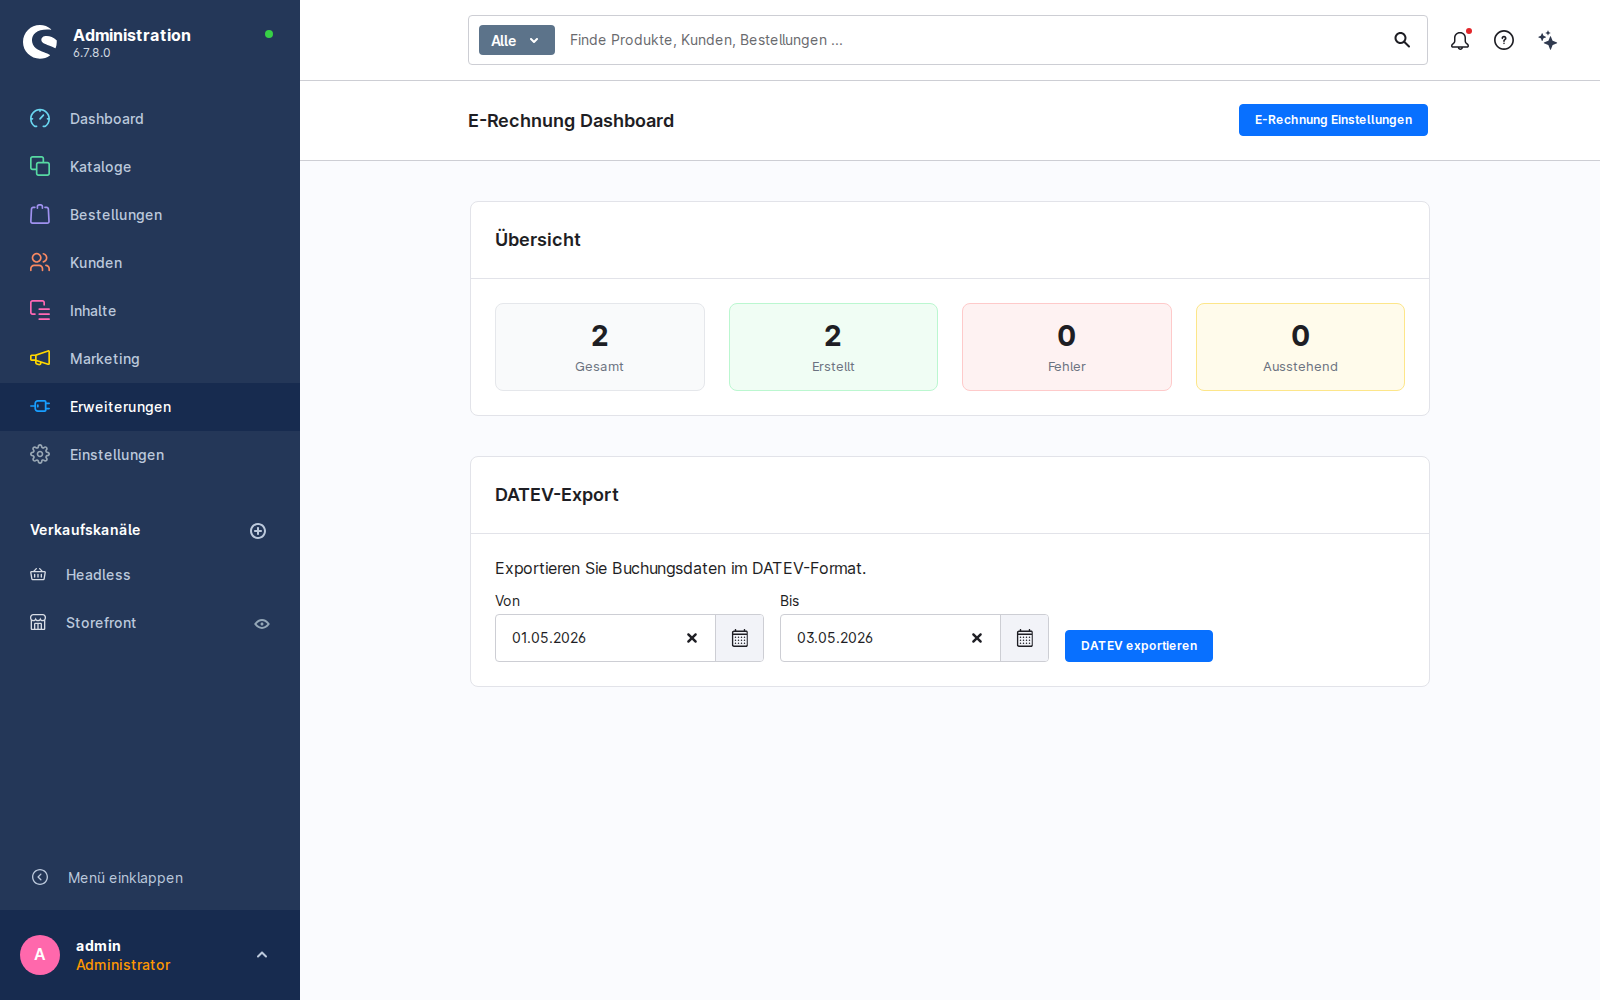Click the Inhalte layout icon
Image resolution: width=1600 pixels, height=1000 pixels.
(40, 311)
